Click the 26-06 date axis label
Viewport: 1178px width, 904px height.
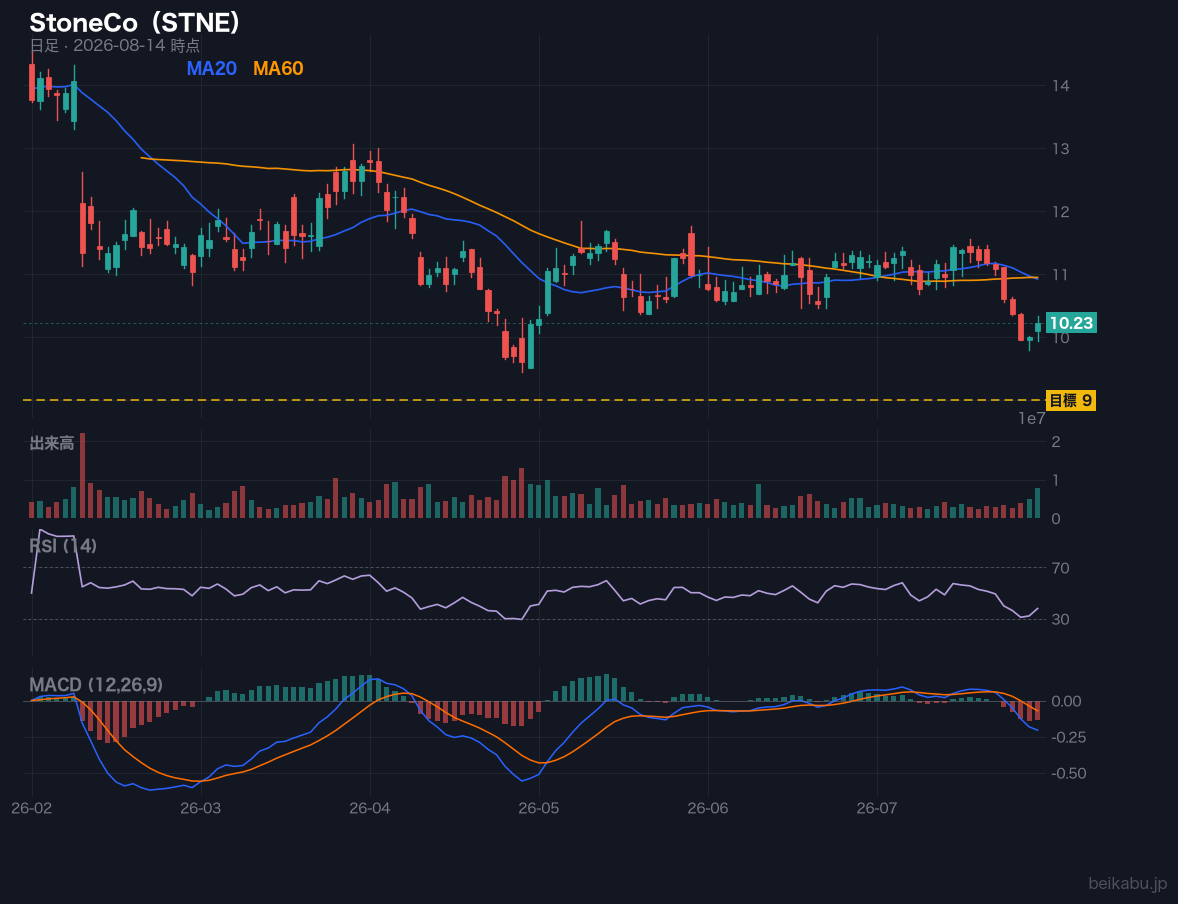point(708,809)
